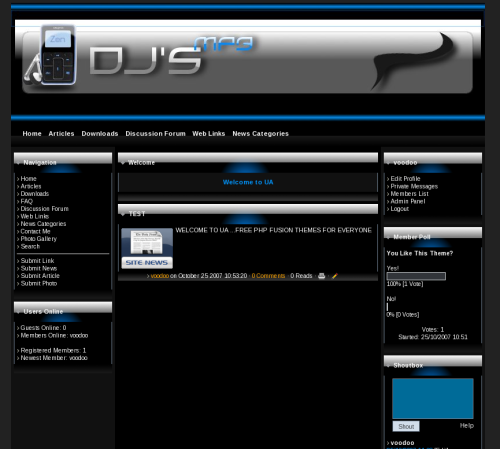
Task: Collapse the Navigation panel arrow
Action: 18,163
